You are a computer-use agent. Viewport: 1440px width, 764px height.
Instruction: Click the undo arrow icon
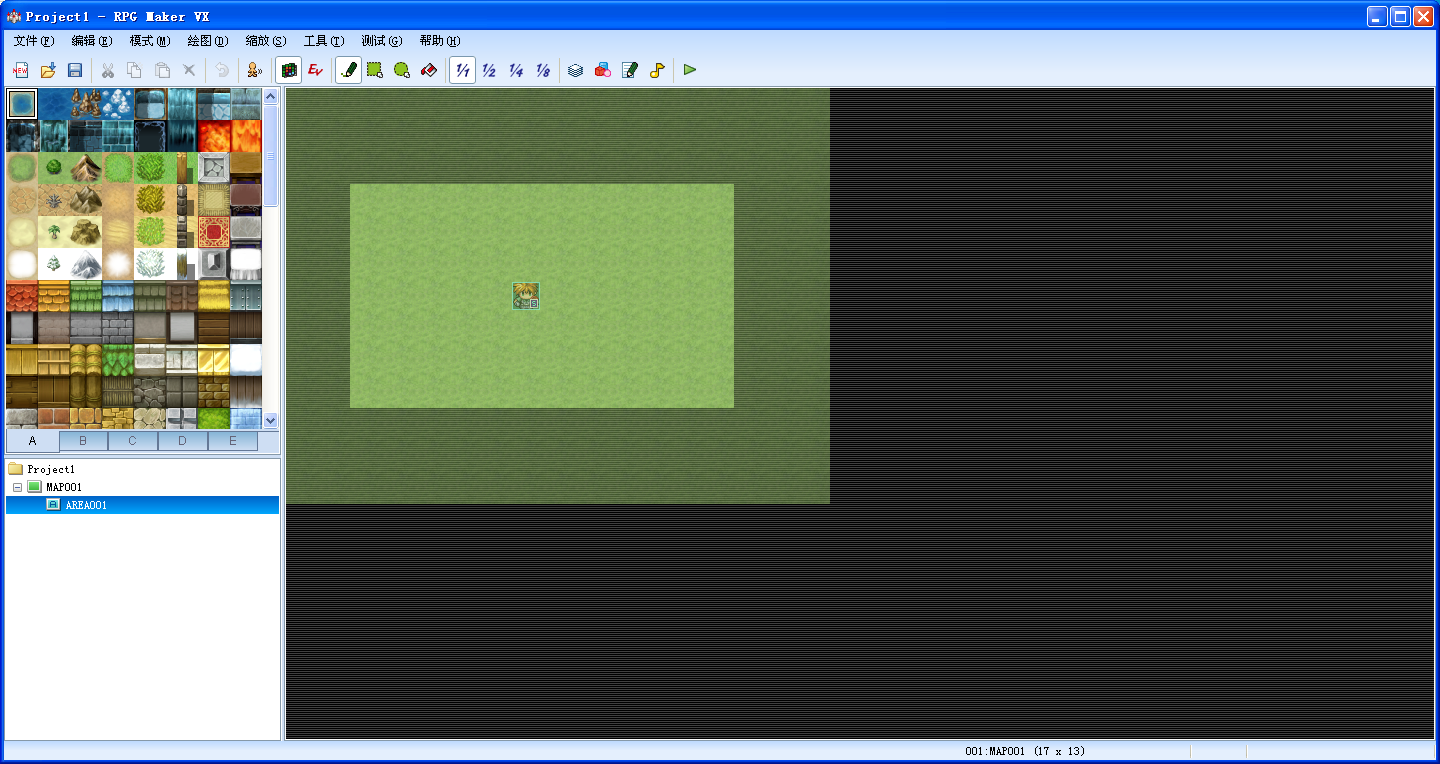click(221, 70)
